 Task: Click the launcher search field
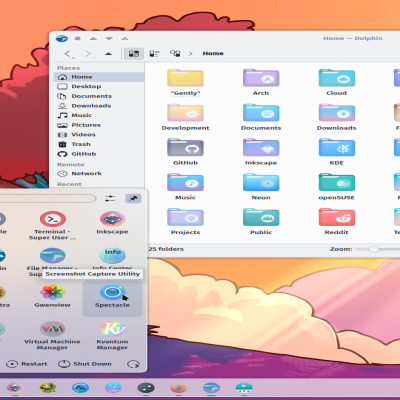coord(47,199)
